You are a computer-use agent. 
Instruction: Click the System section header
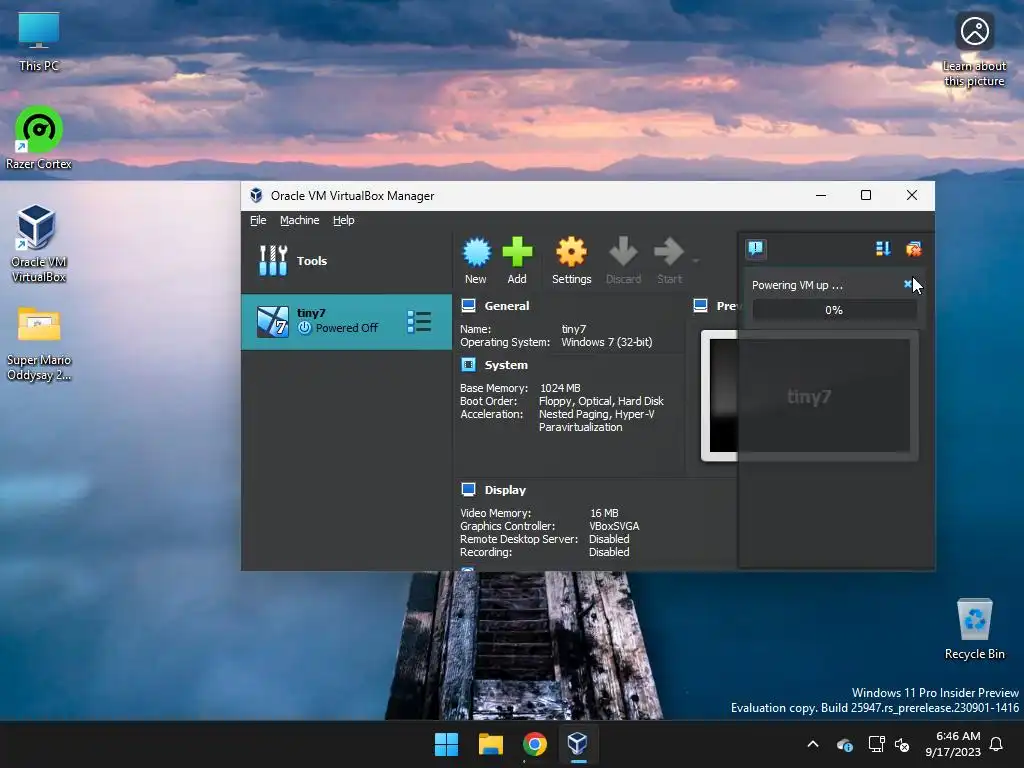(506, 365)
